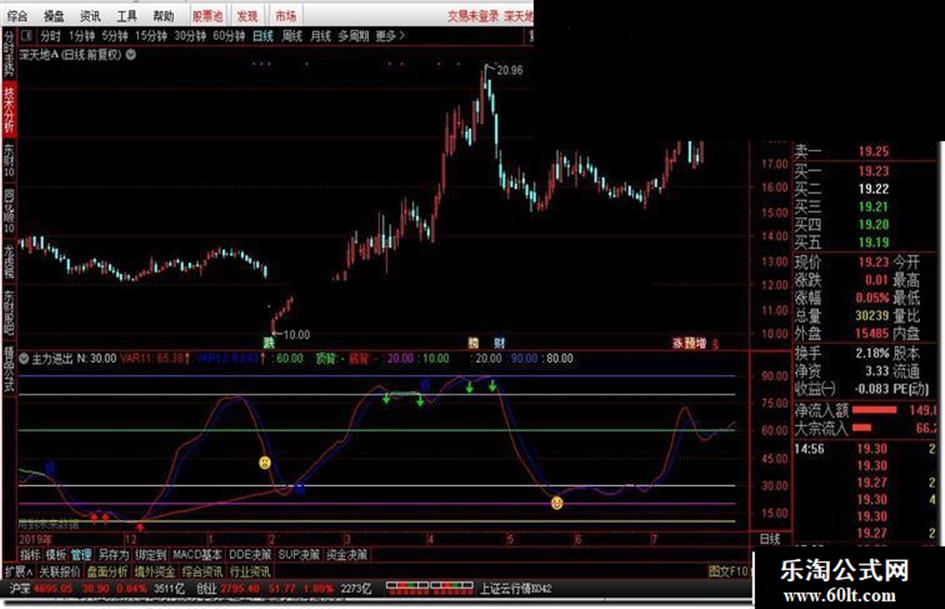Switch to the 股票池 tab
Screen dimensions: 945x609
coord(207,16)
